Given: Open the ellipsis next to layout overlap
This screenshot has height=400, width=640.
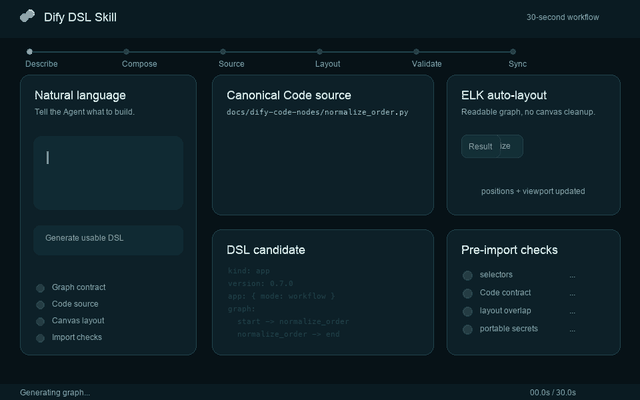Looking at the screenshot, I should pos(572,312).
